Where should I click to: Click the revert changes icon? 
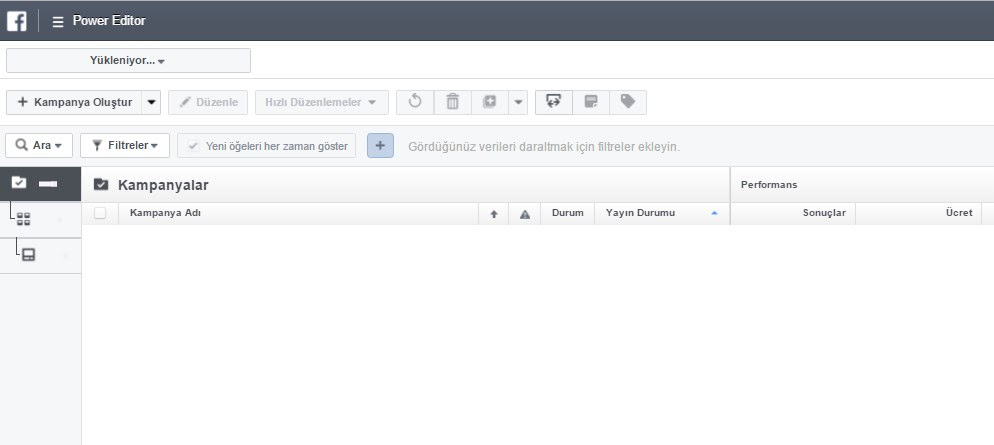(415, 102)
